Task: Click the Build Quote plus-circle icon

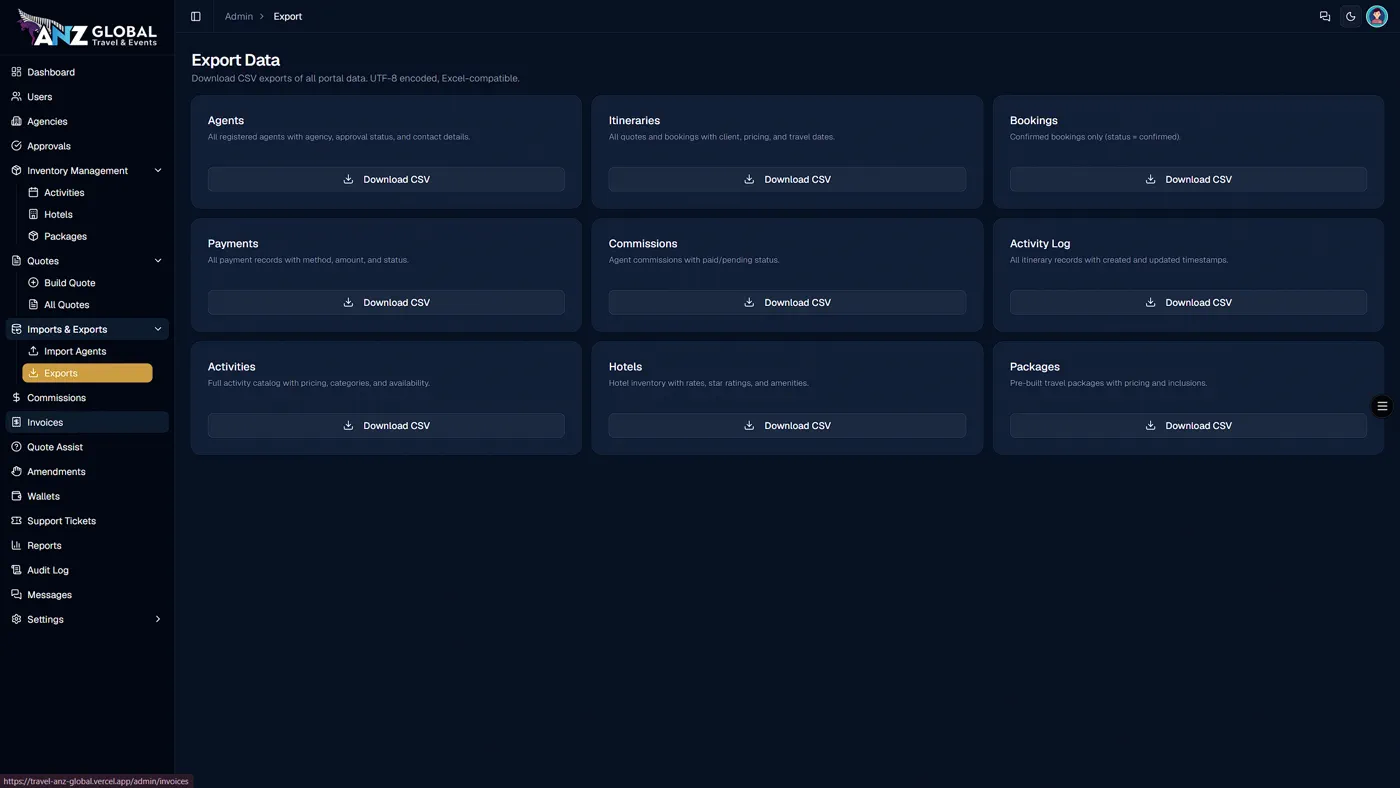Action: coord(33,283)
